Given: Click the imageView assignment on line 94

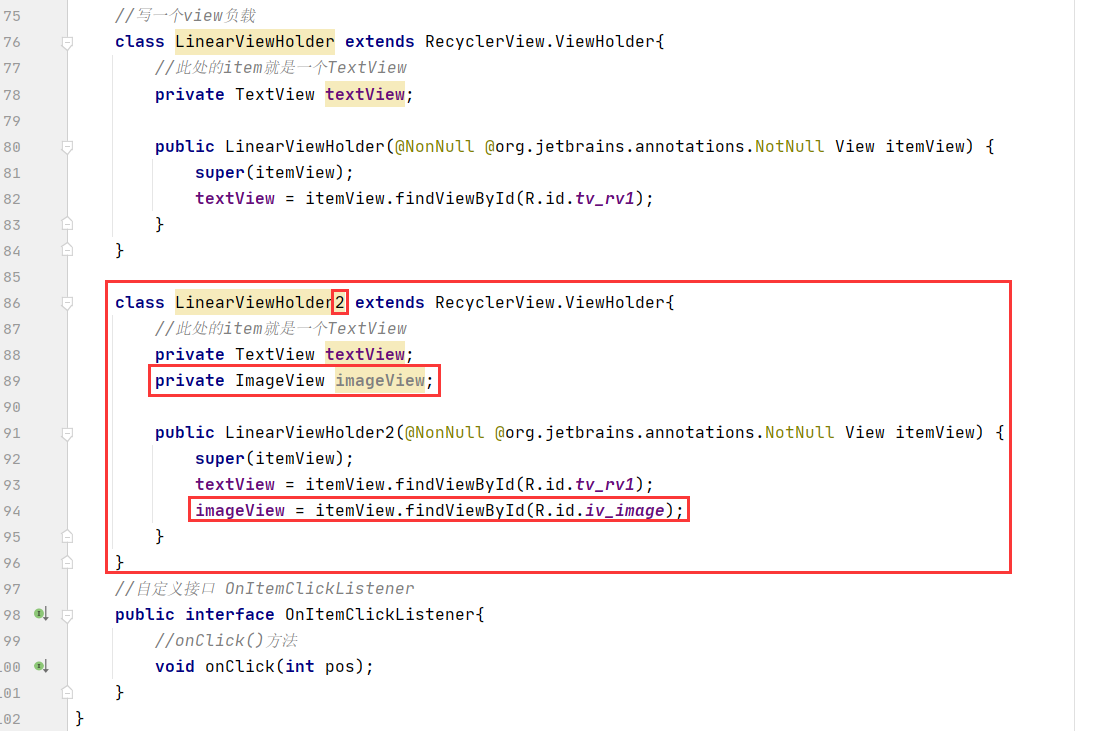Looking at the screenshot, I should point(439,511).
